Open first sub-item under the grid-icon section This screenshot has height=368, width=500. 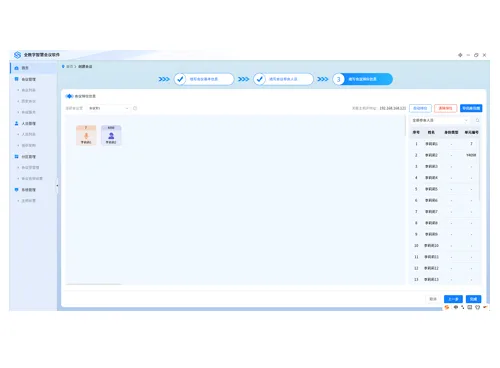pos(30,168)
